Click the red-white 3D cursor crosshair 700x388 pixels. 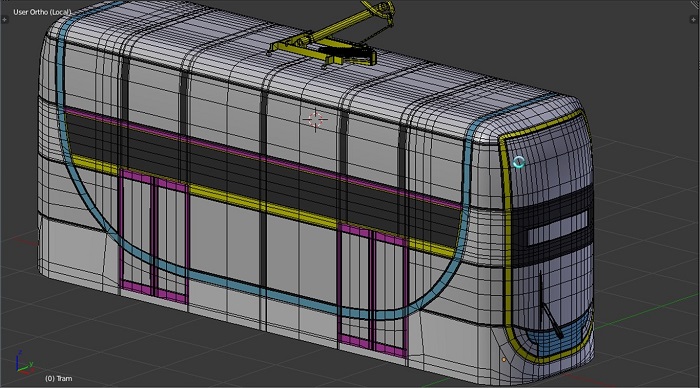pyautogui.click(x=315, y=120)
